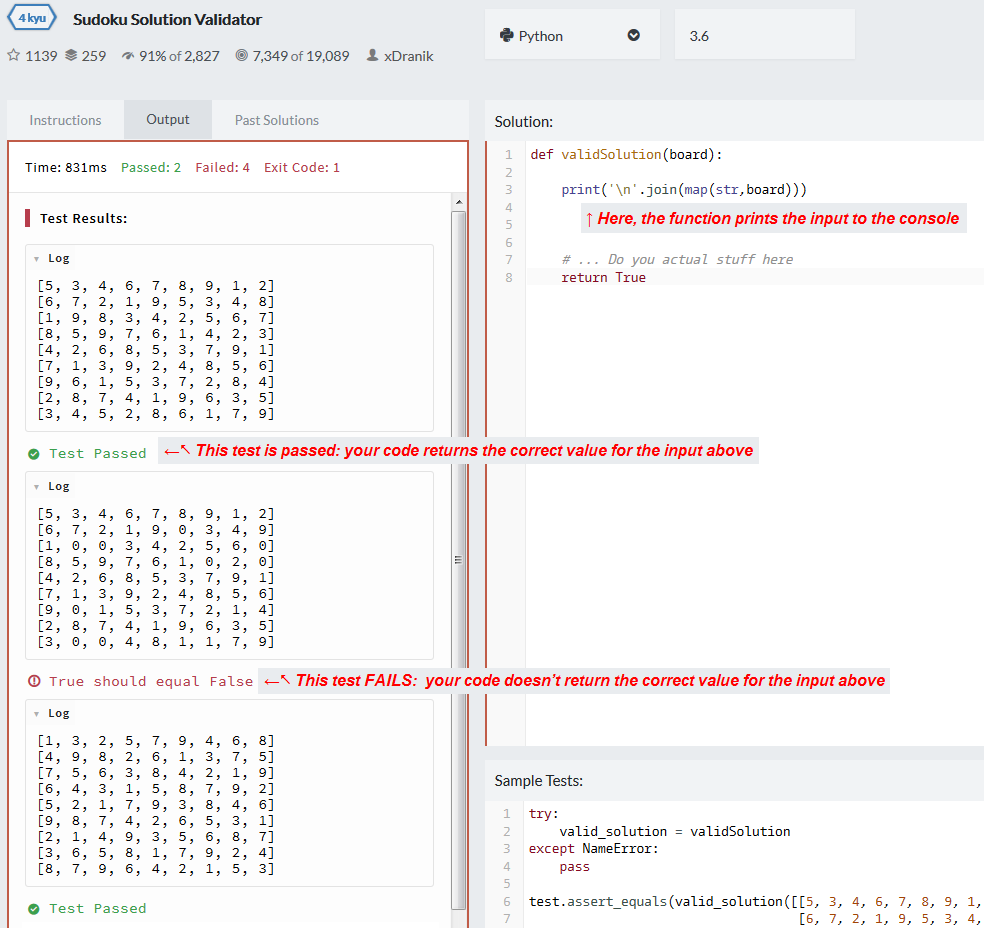Image resolution: width=984 pixels, height=934 pixels.
Task: Click the 'return True' line in solution editor
Action: [x=603, y=277]
